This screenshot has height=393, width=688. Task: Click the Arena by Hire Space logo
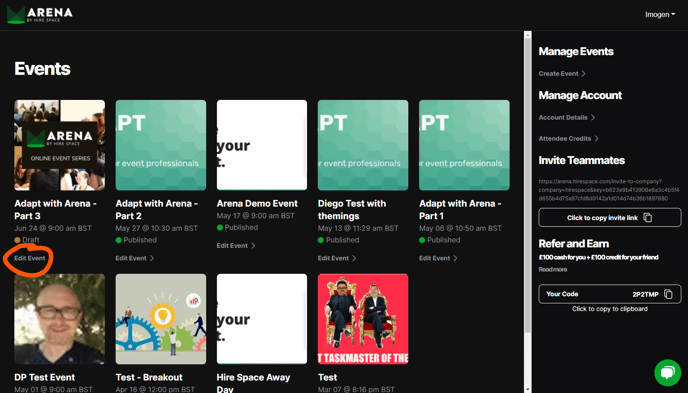[x=39, y=15]
